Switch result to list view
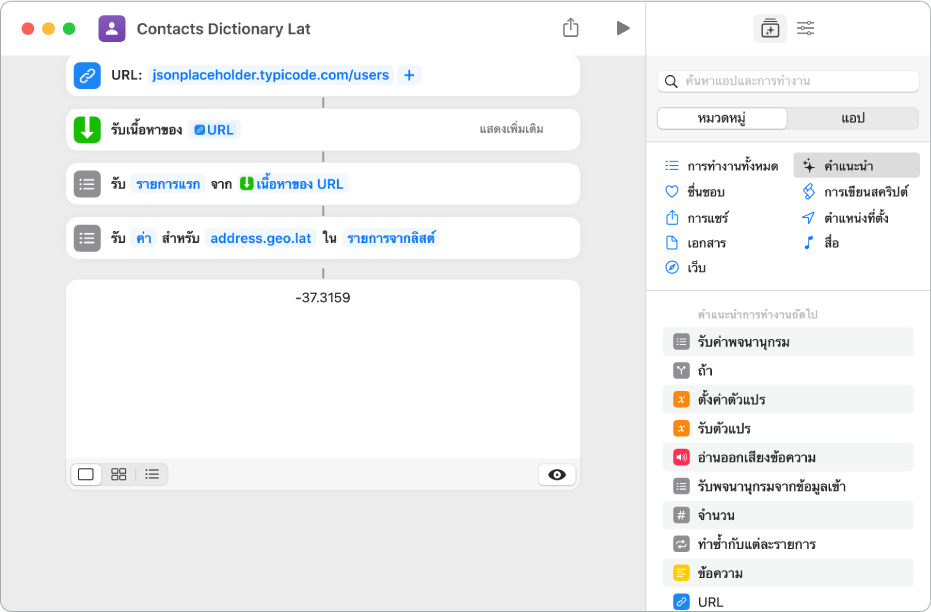Image resolution: width=931 pixels, height=612 pixels. tap(152, 474)
